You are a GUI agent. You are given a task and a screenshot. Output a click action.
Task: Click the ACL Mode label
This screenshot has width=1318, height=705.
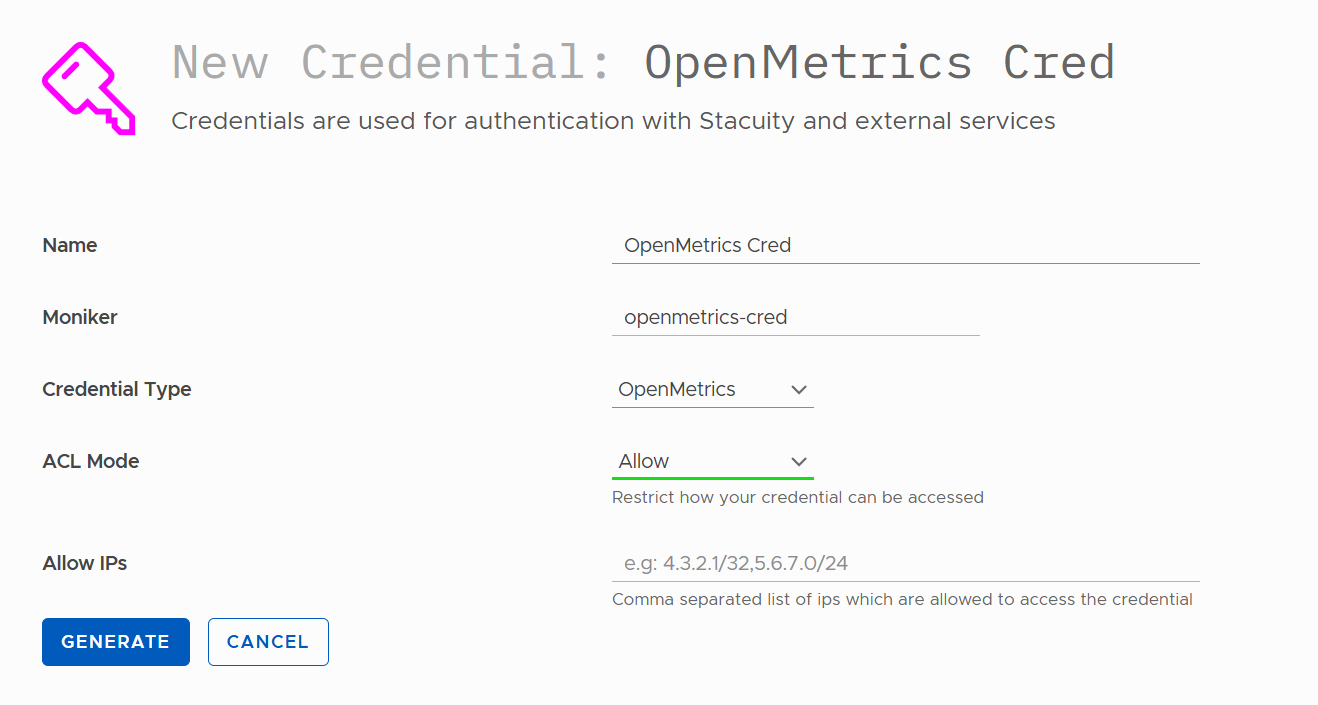(91, 462)
